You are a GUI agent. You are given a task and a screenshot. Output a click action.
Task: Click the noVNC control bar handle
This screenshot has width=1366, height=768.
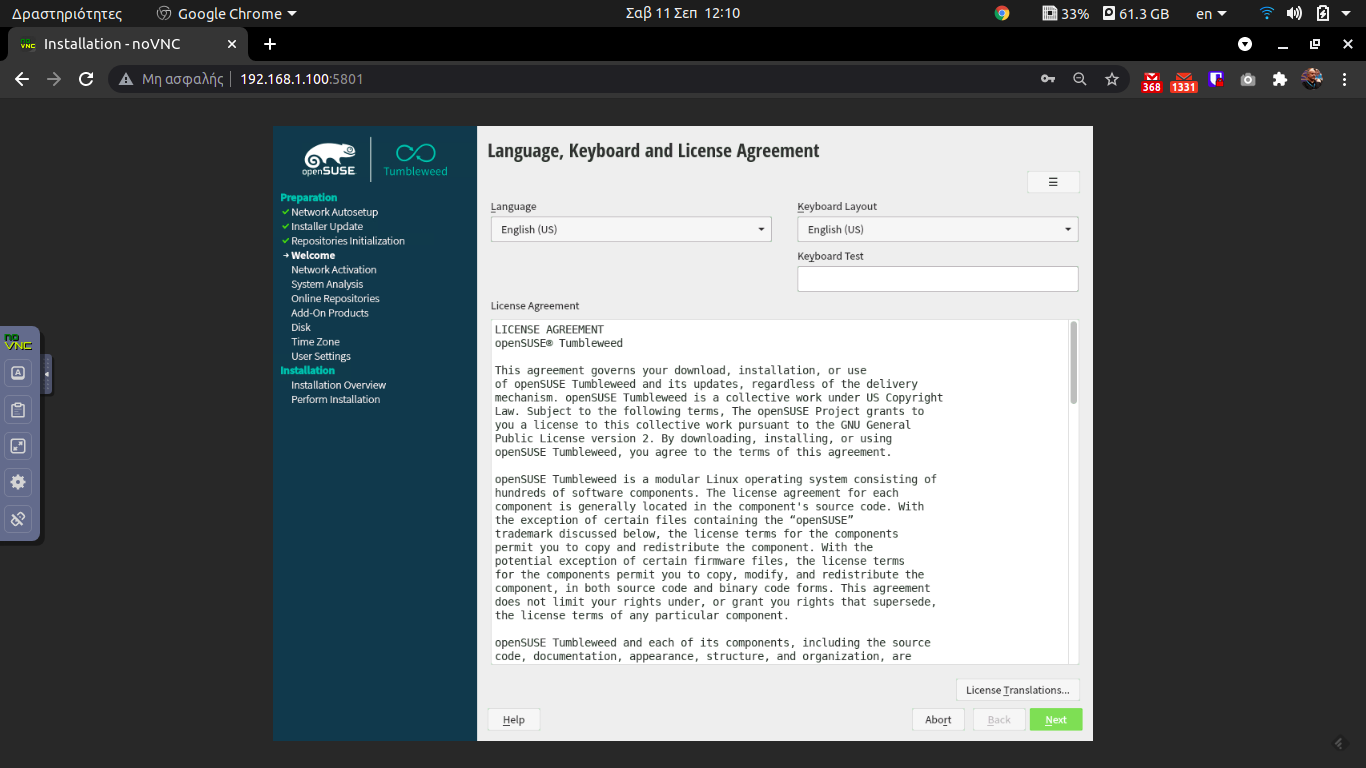click(46, 374)
